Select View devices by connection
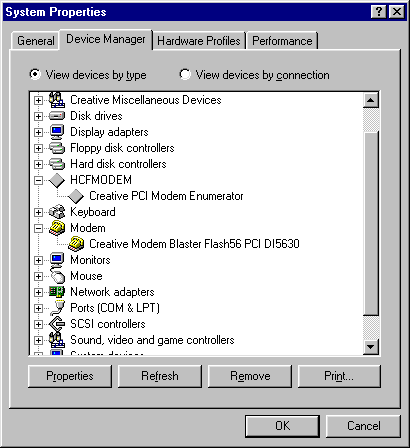 [x=254, y=75]
